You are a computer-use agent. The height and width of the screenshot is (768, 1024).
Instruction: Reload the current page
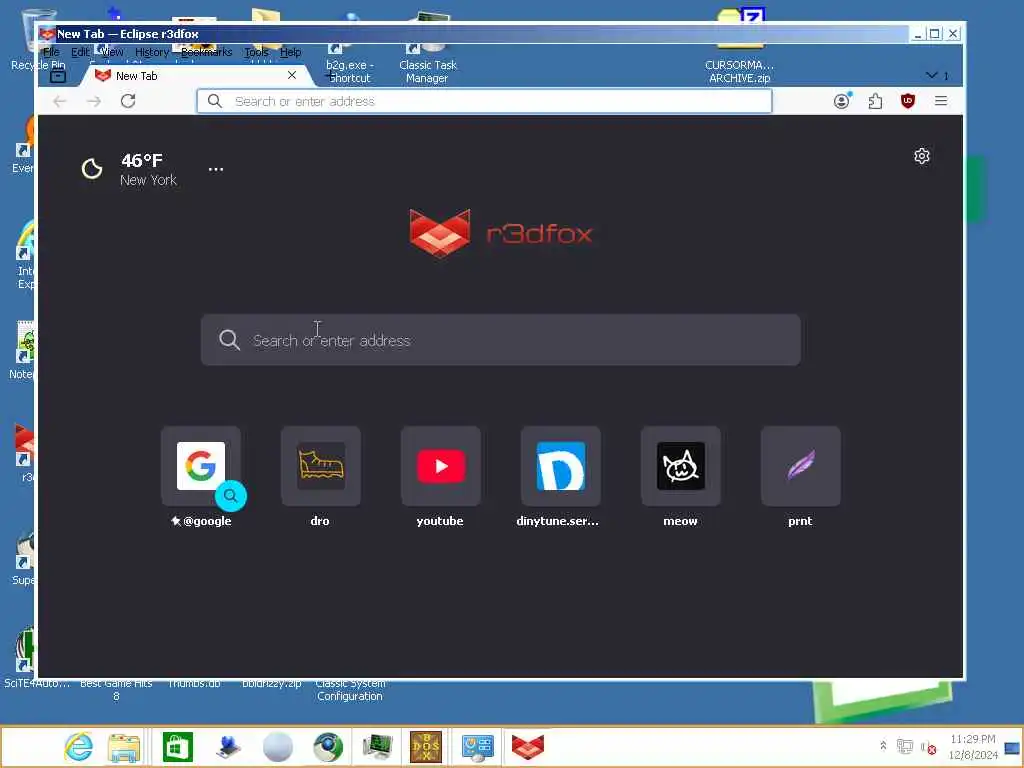point(128,101)
